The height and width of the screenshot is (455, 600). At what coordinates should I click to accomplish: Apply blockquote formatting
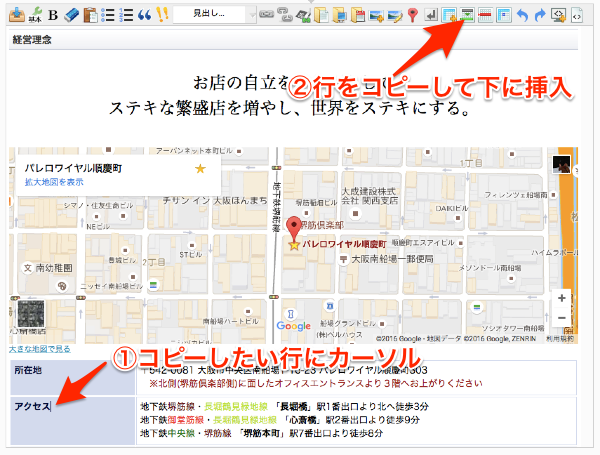point(144,15)
